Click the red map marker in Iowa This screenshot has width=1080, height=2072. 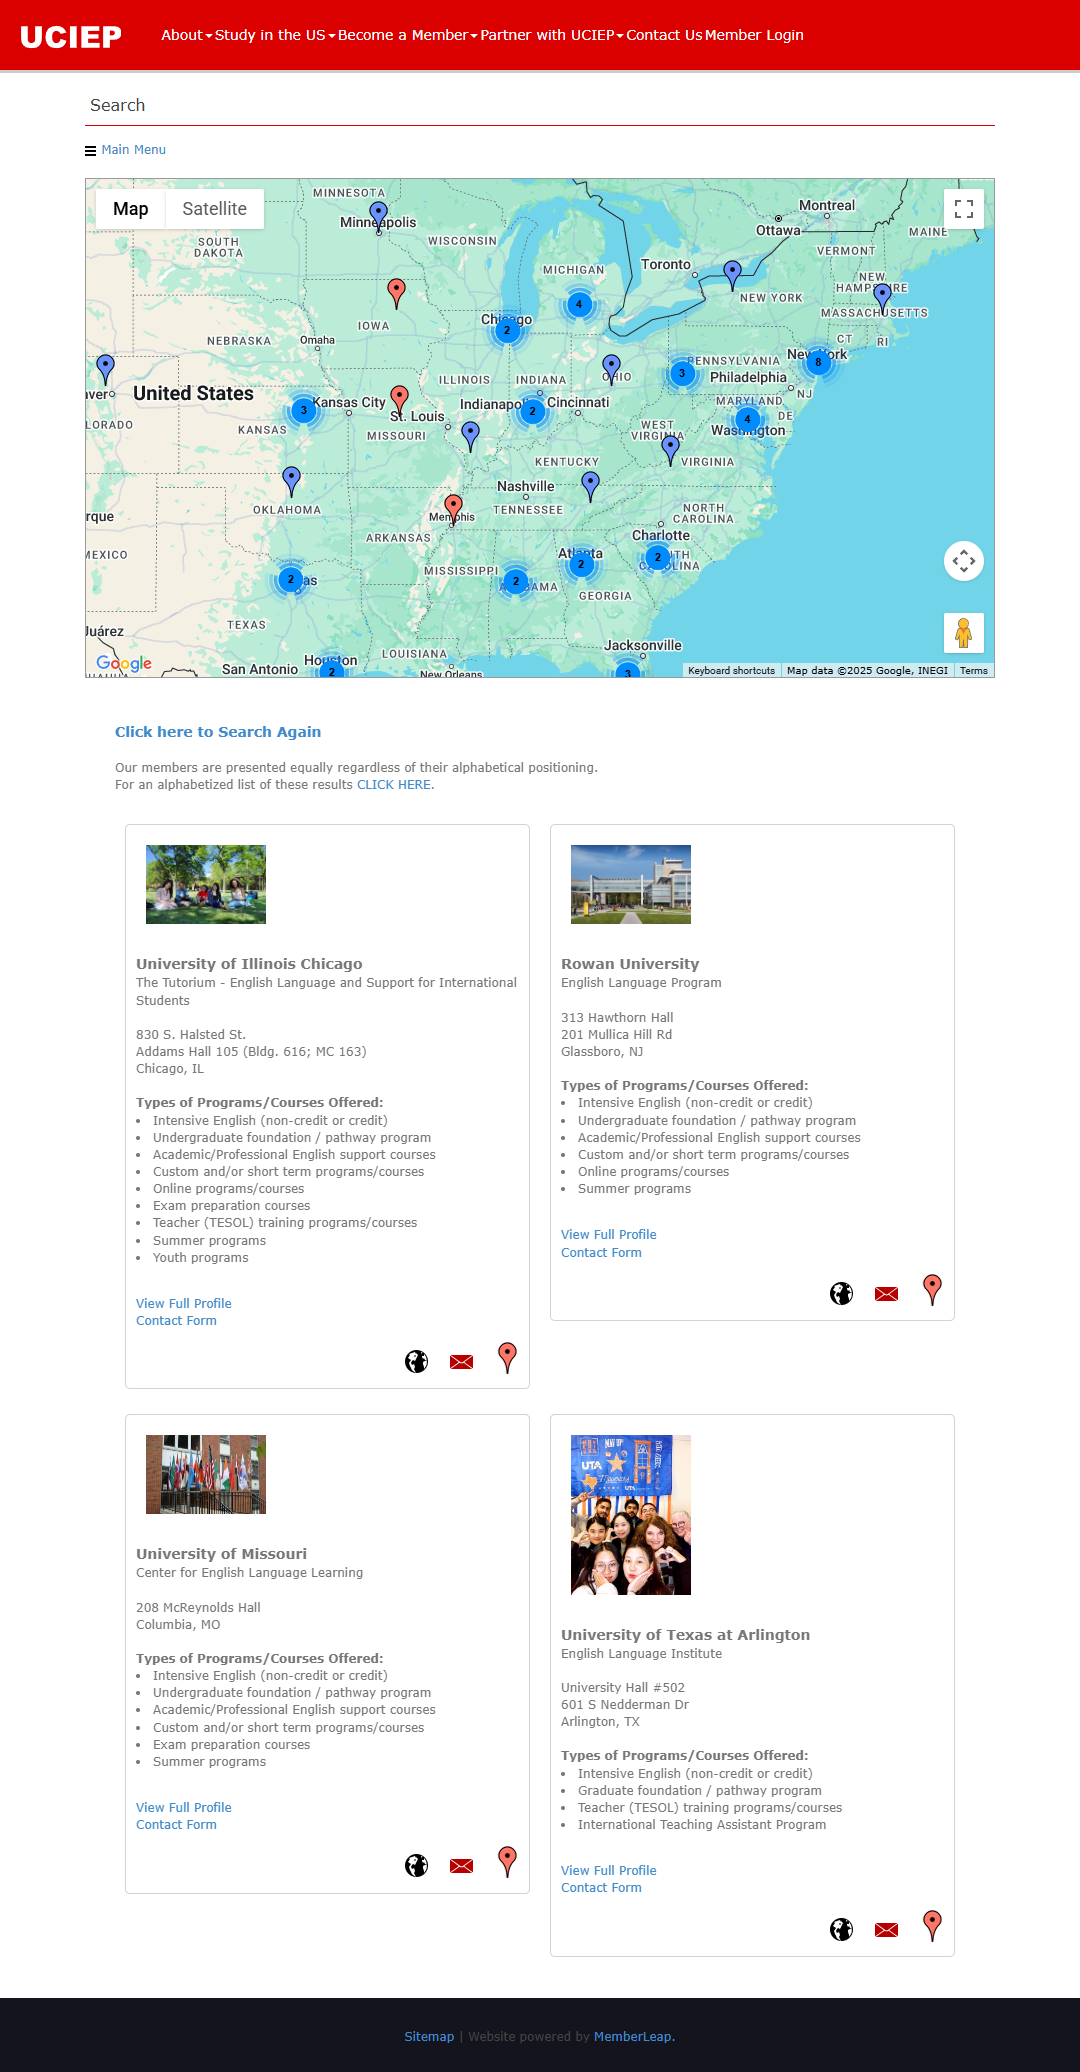(396, 292)
